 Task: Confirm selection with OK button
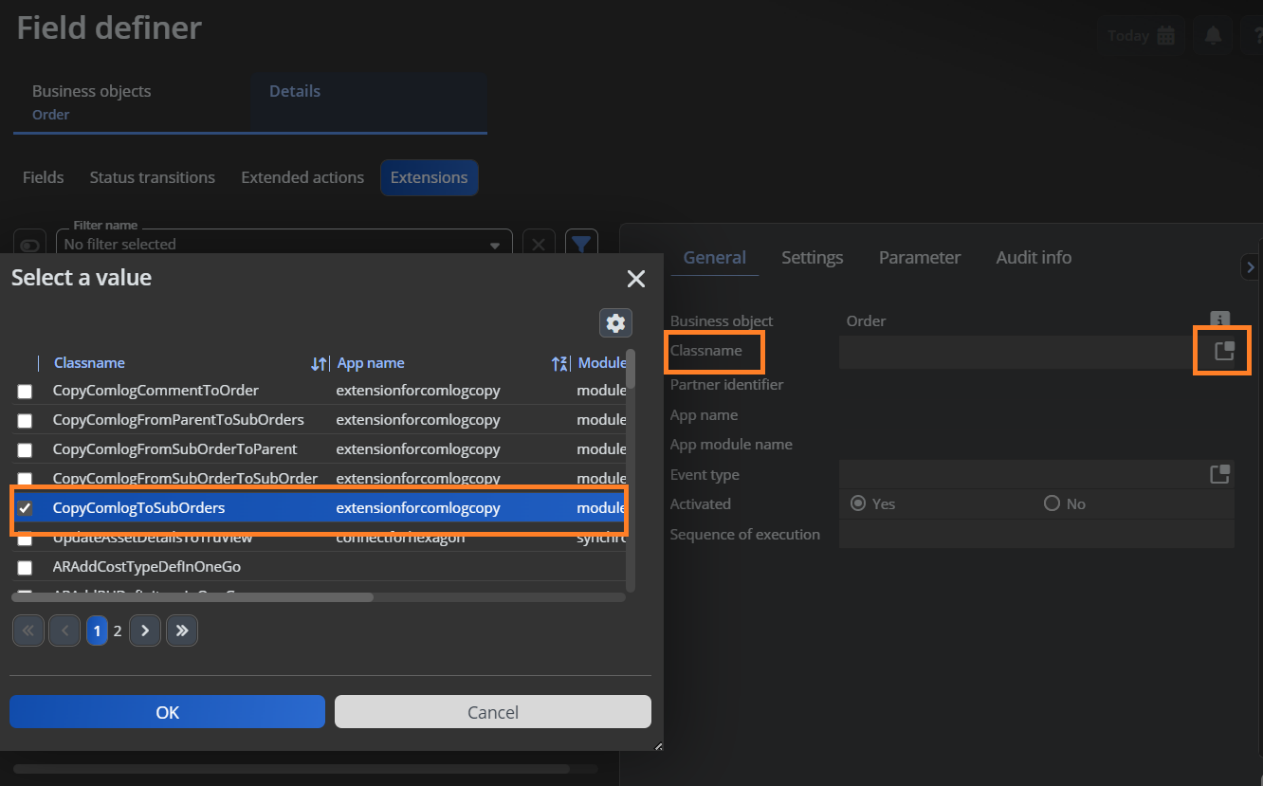[167, 712]
